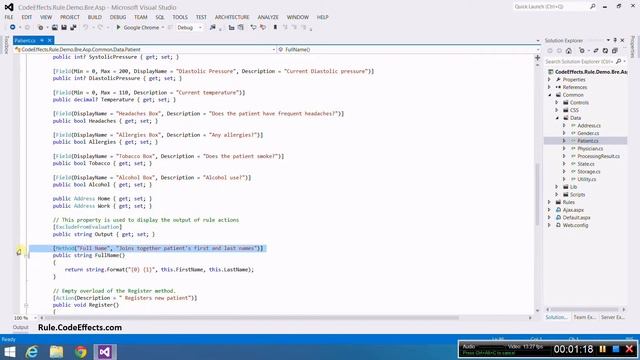The height and width of the screenshot is (360, 640).
Task: Collapse the Data folder
Action: [557, 118]
